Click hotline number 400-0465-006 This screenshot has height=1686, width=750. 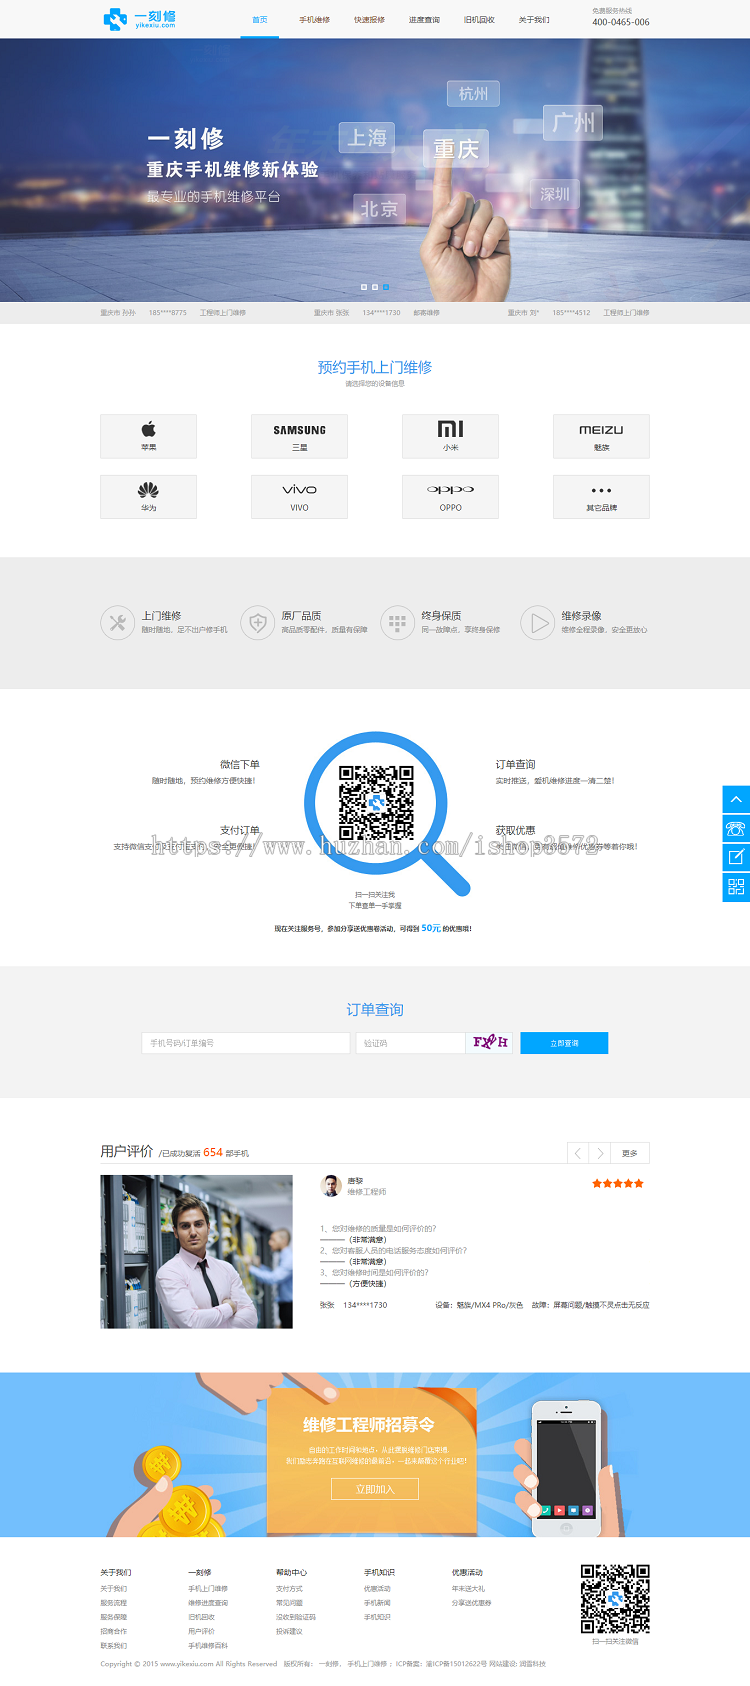coord(620,22)
